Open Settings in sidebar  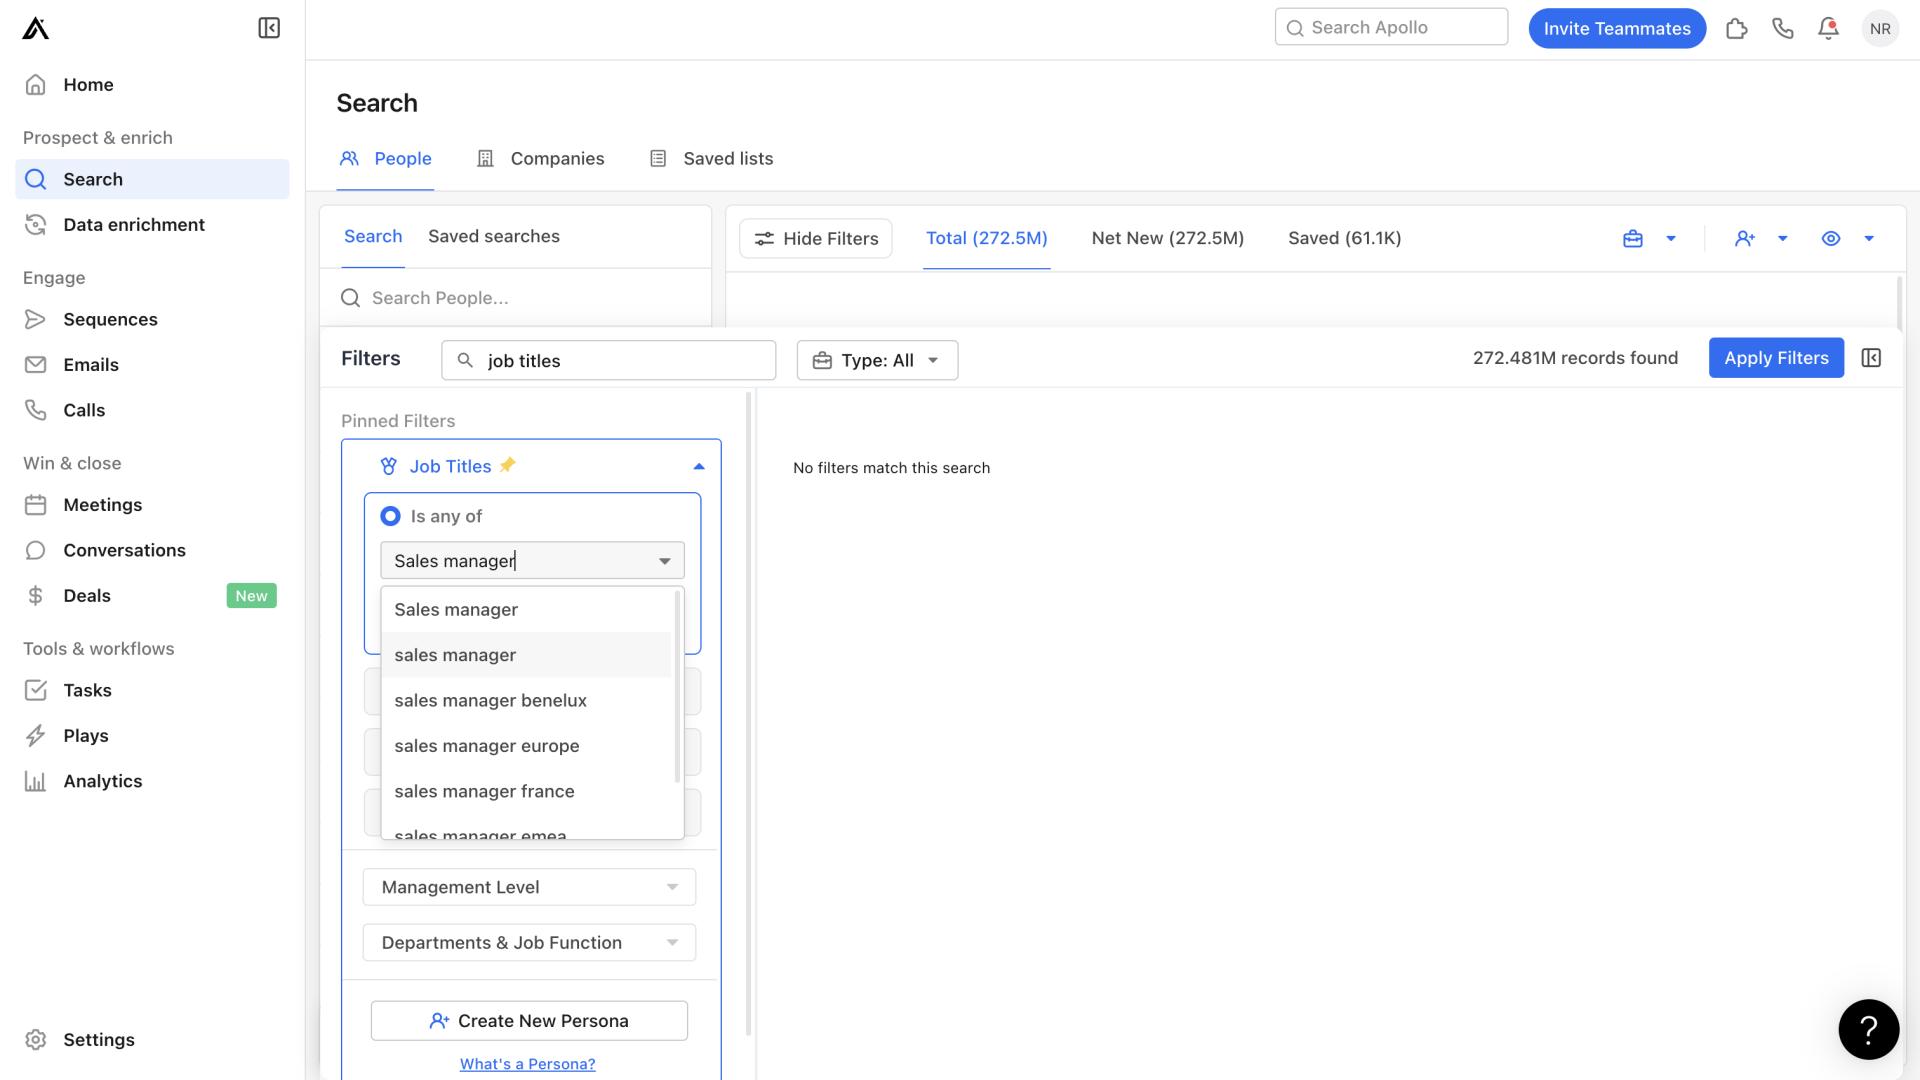point(152,1040)
